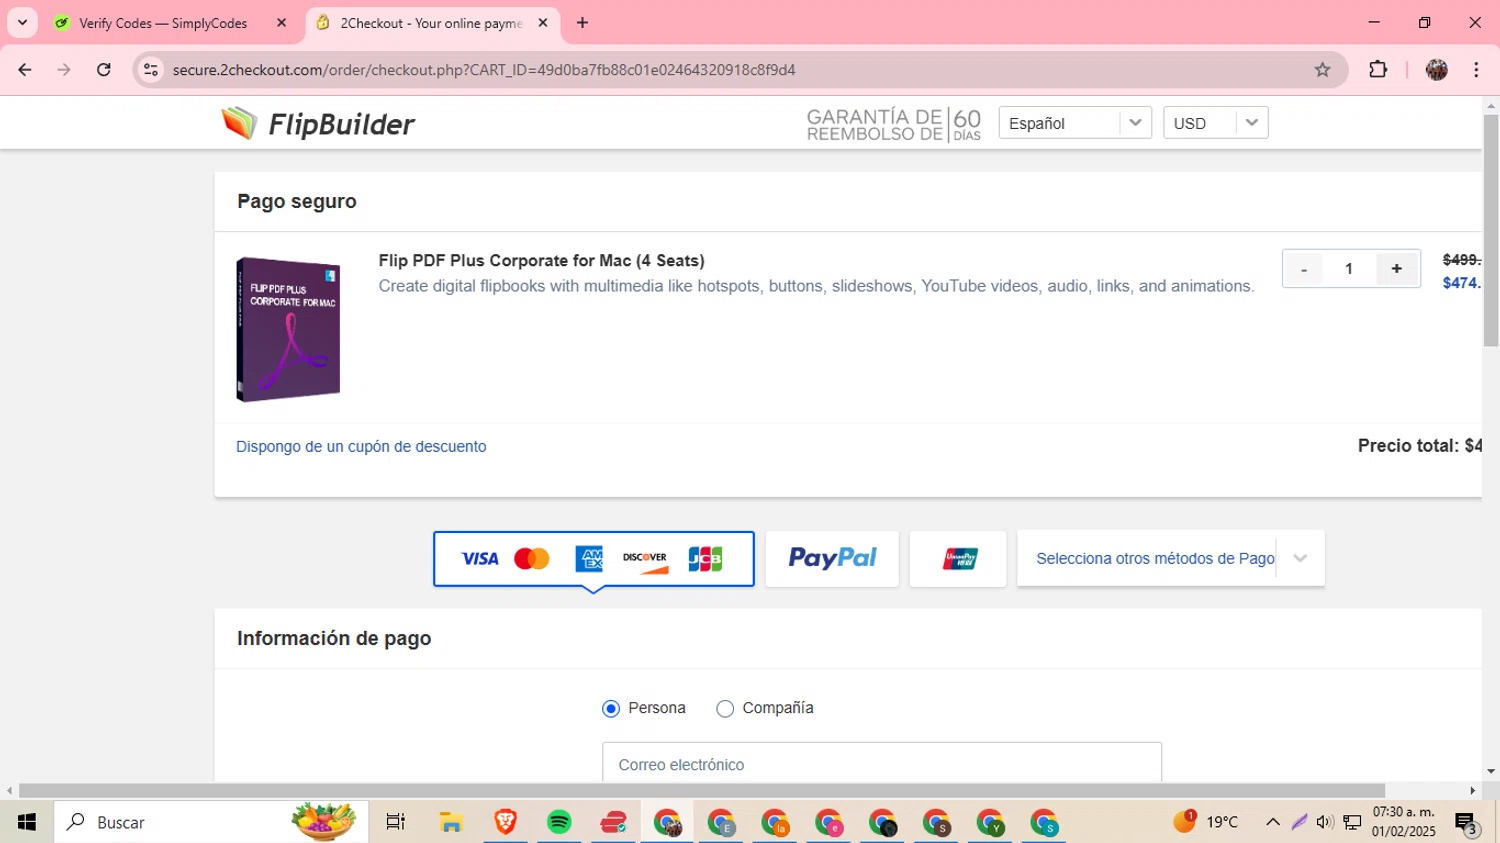Close the Verify Codes tab
This screenshot has height=843, width=1500.
[282, 23]
